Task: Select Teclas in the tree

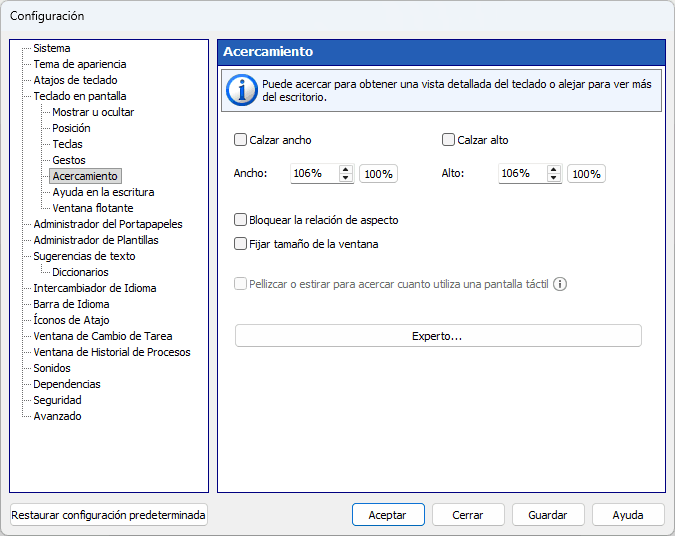Action: (67, 144)
